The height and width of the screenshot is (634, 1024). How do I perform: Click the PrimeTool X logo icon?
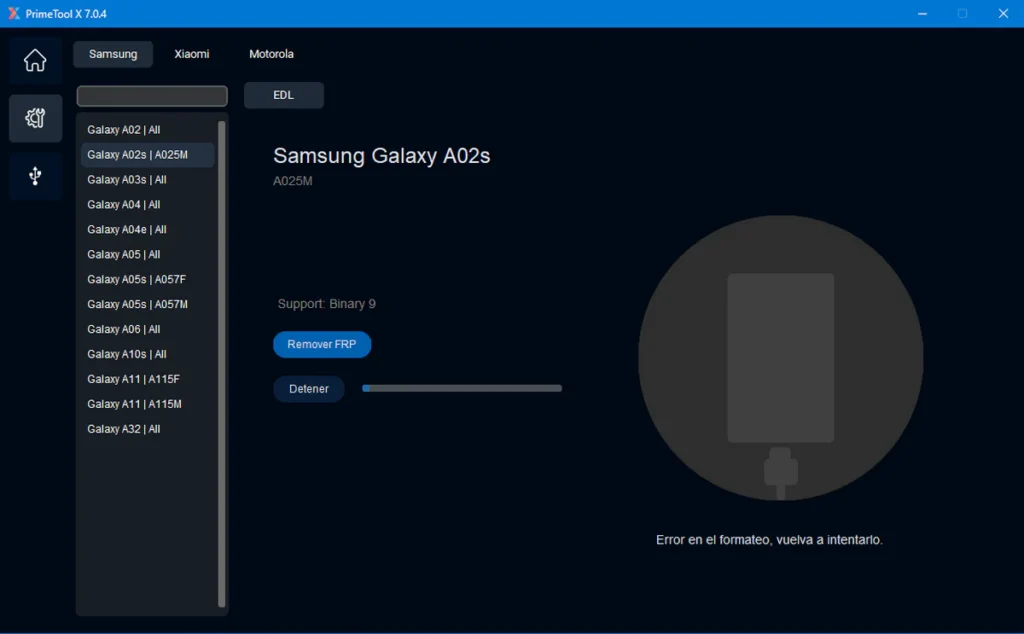coord(13,14)
